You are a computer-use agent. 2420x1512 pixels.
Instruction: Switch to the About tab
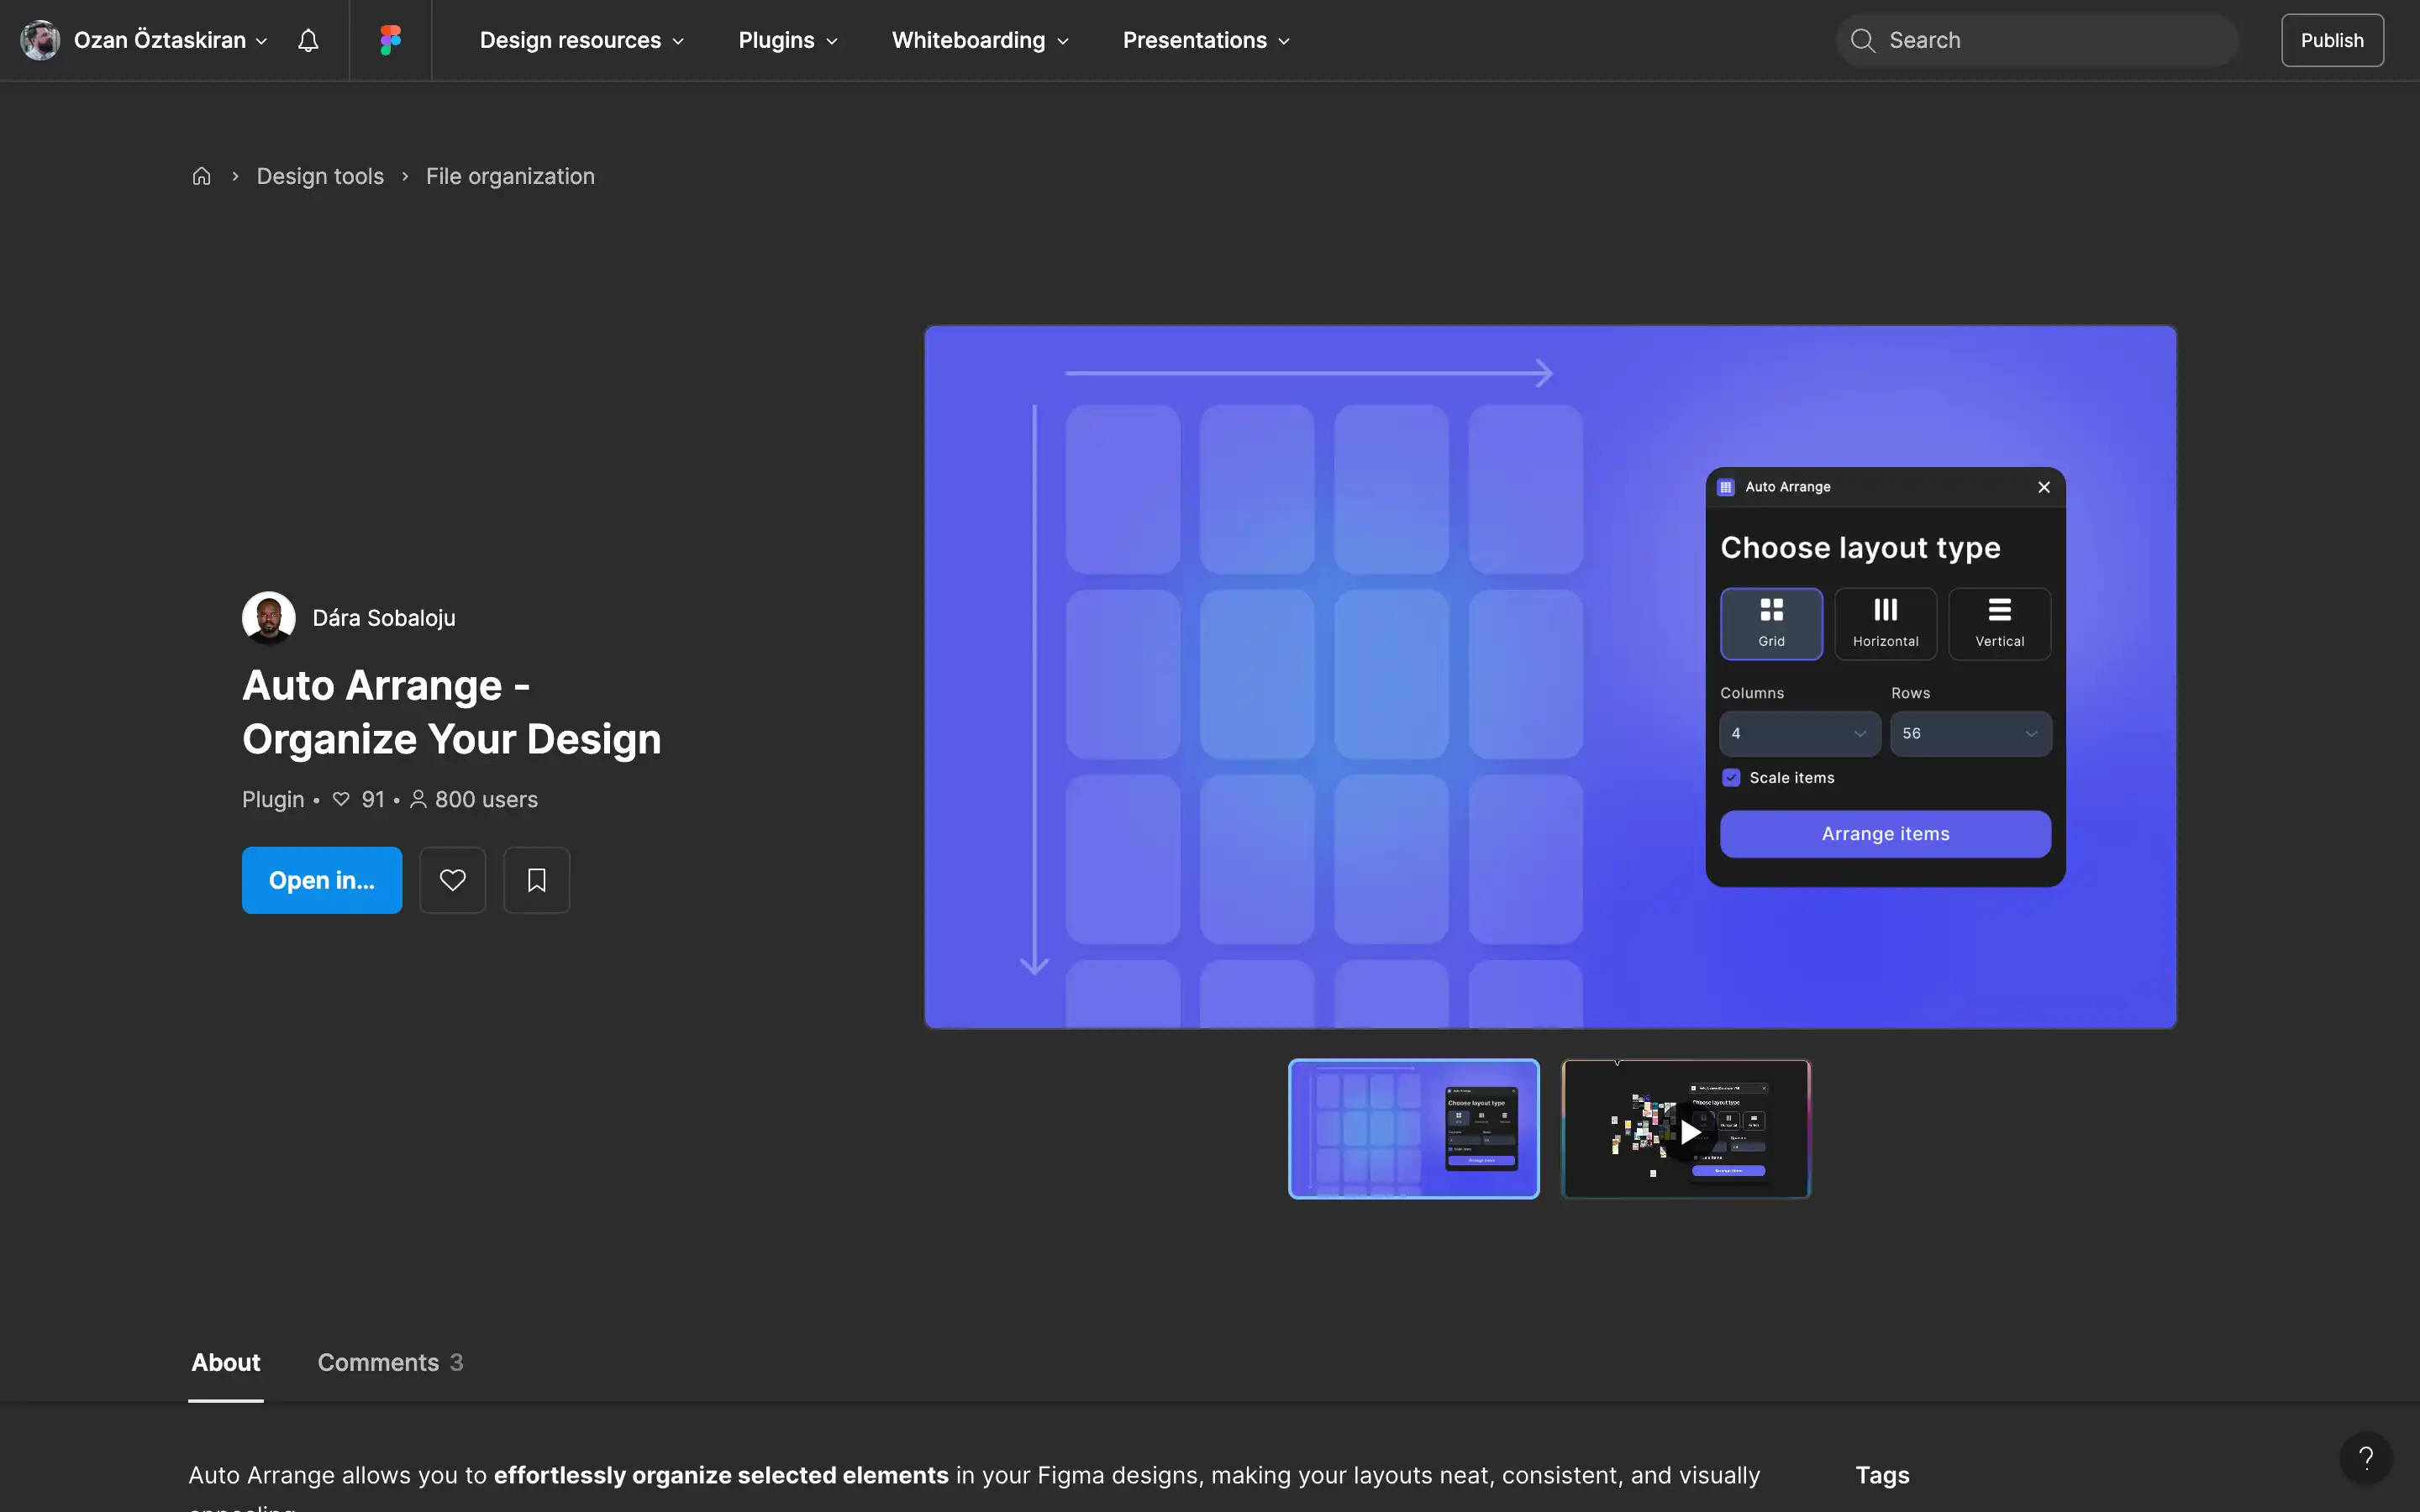[226, 1363]
